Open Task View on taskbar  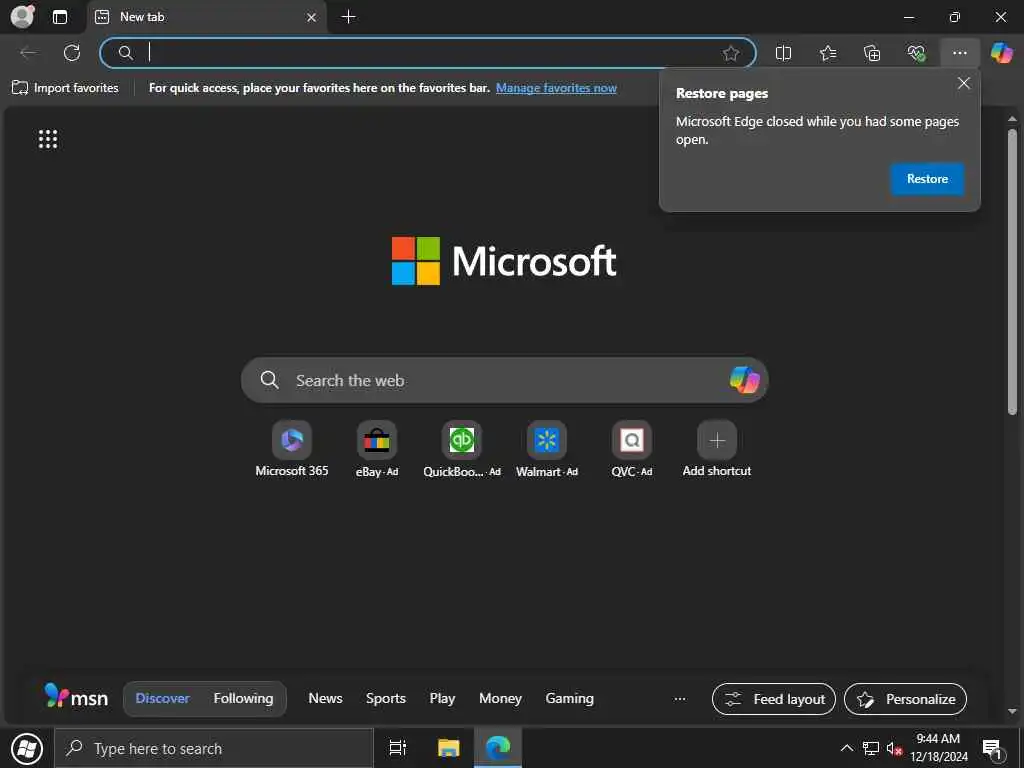tap(397, 748)
